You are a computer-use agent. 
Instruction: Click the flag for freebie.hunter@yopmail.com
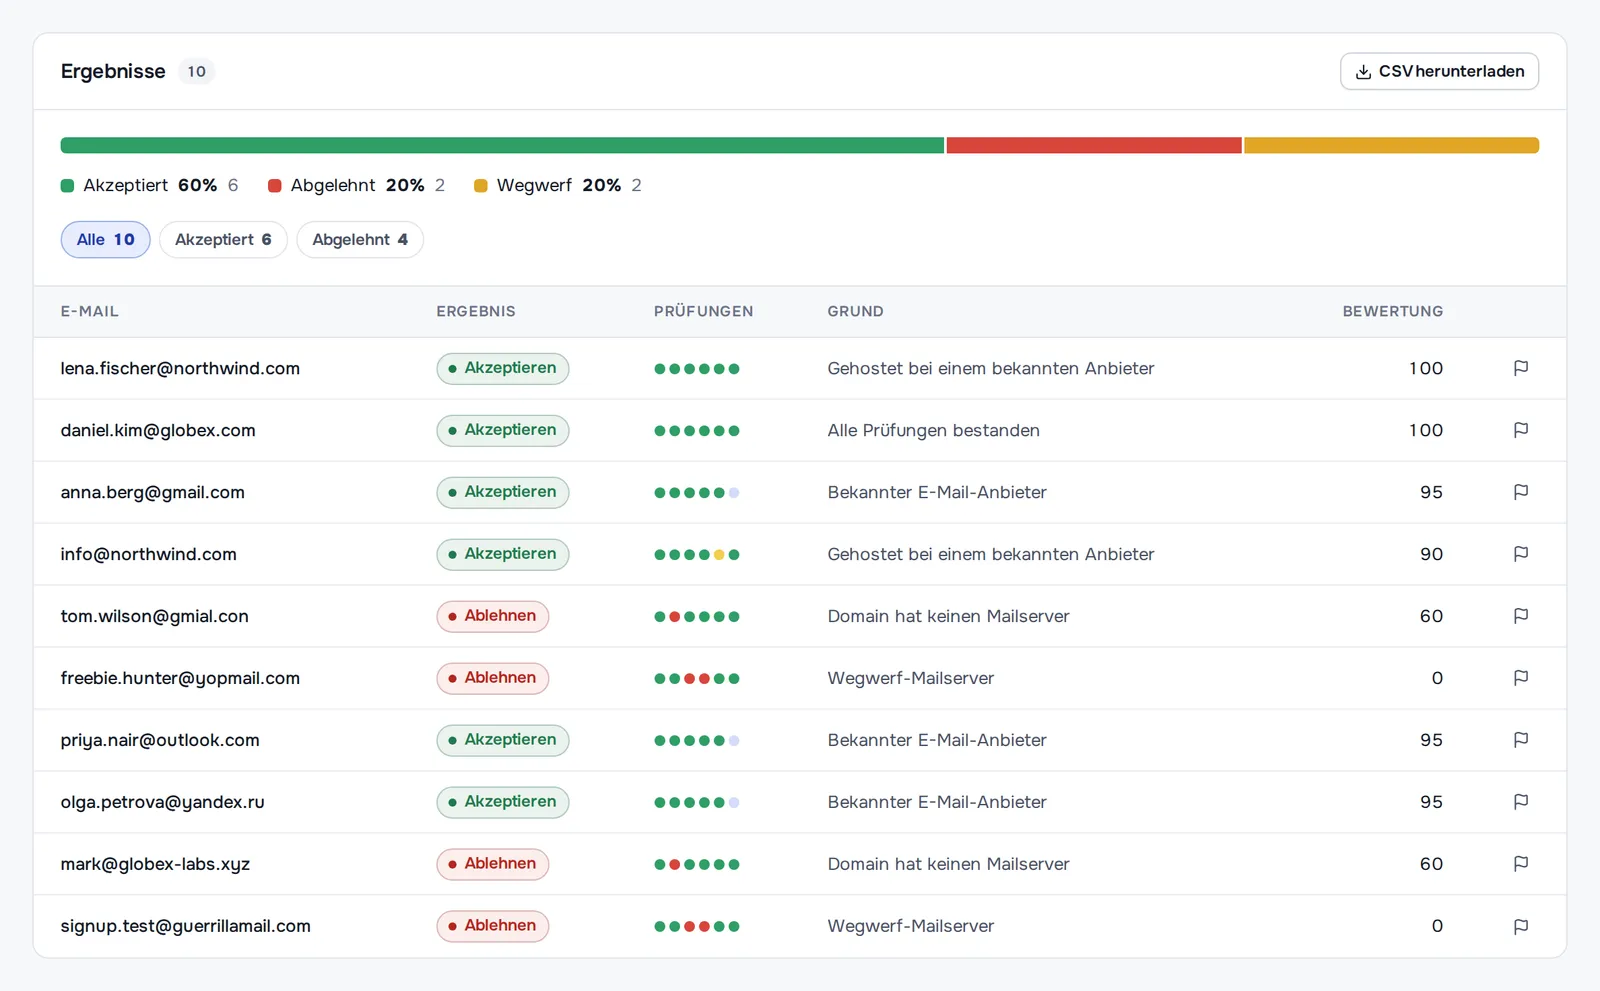(x=1520, y=678)
